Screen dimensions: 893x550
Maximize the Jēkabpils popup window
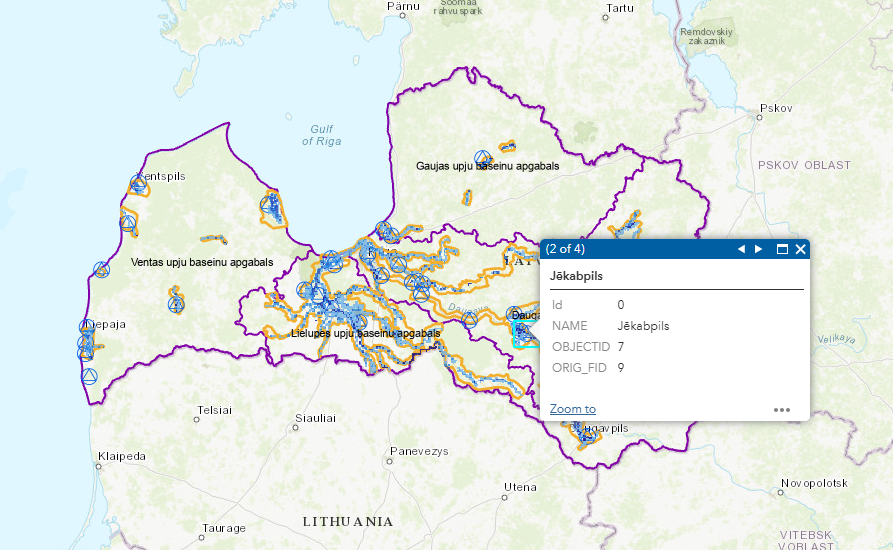tap(782, 249)
